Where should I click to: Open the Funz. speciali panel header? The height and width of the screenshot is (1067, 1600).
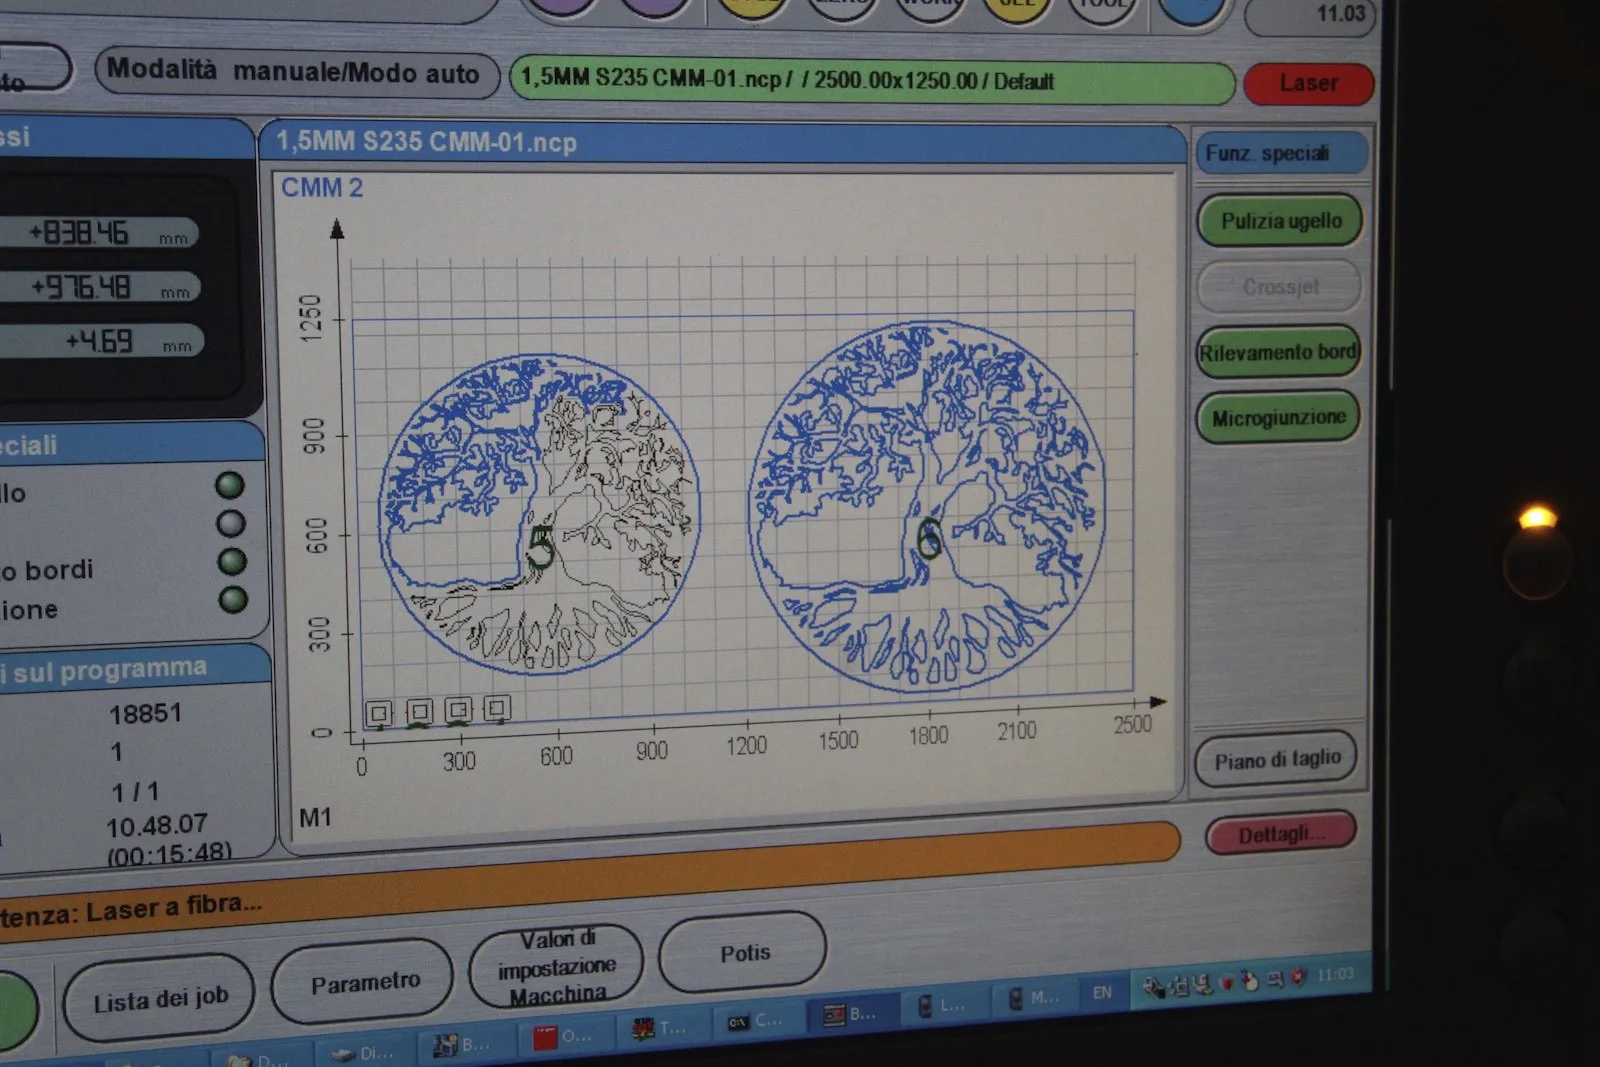tap(1280, 153)
